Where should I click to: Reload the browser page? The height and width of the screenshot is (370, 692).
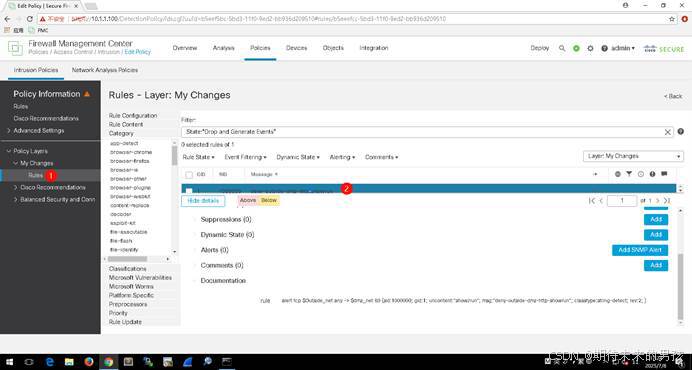point(30,19)
